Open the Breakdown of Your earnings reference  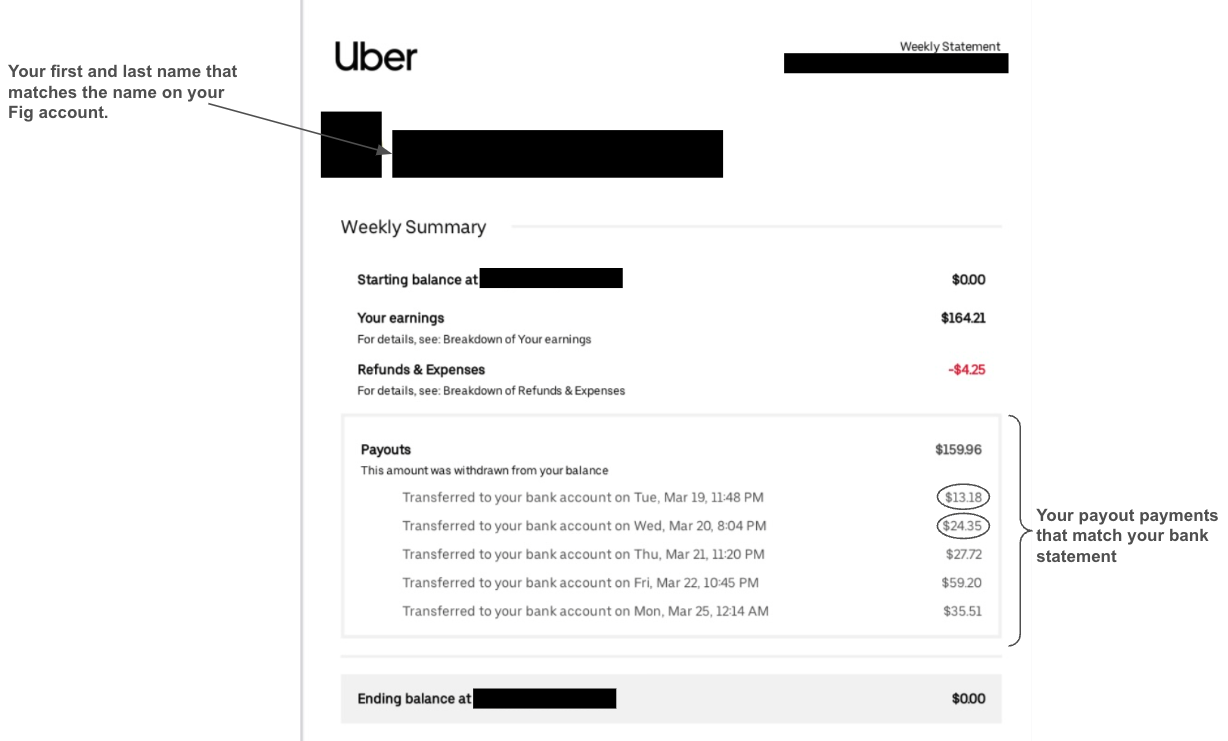tap(517, 339)
